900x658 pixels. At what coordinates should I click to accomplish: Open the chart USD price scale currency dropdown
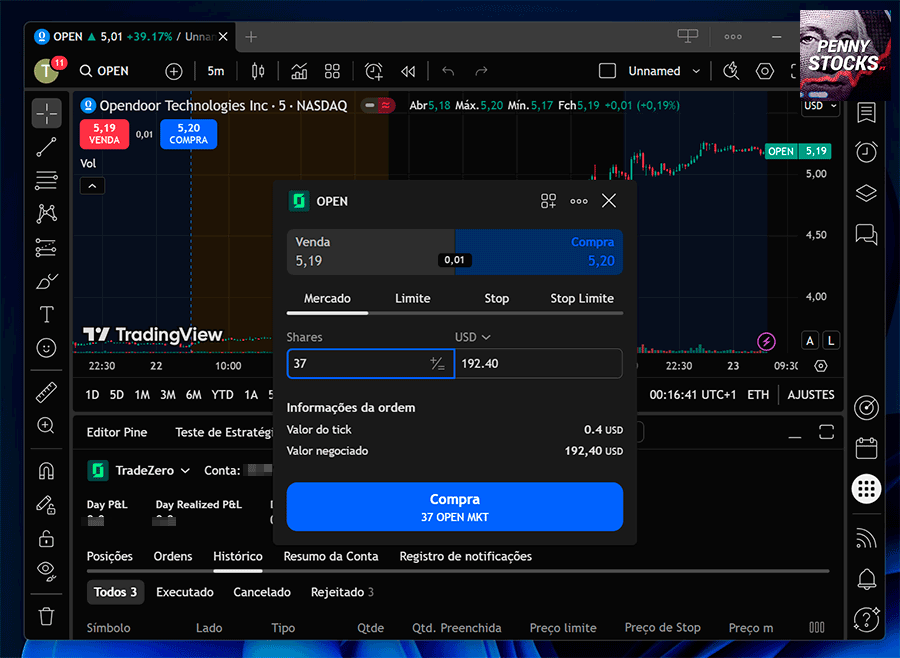pyautogui.click(x=820, y=106)
